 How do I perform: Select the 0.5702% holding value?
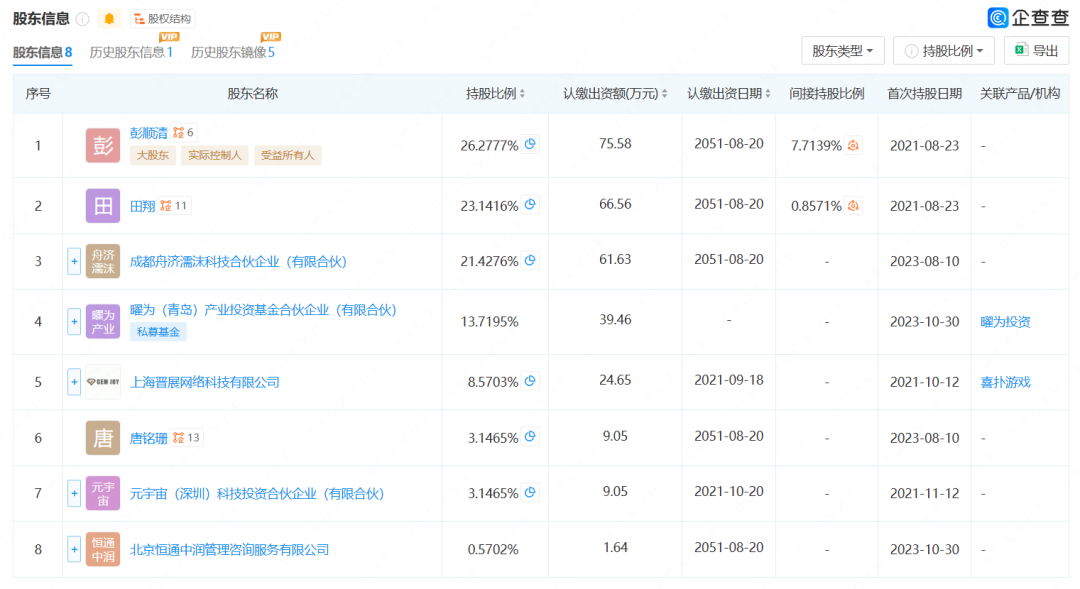pos(493,549)
